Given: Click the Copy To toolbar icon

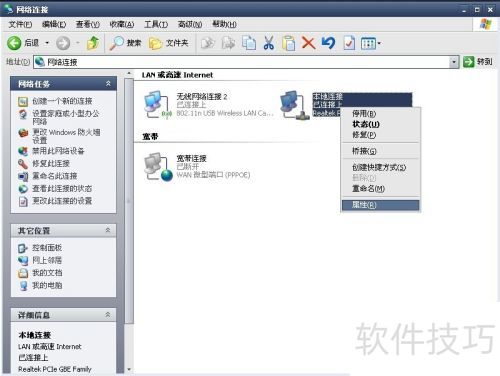Looking at the screenshot, I should pyautogui.click(x=229, y=43).
